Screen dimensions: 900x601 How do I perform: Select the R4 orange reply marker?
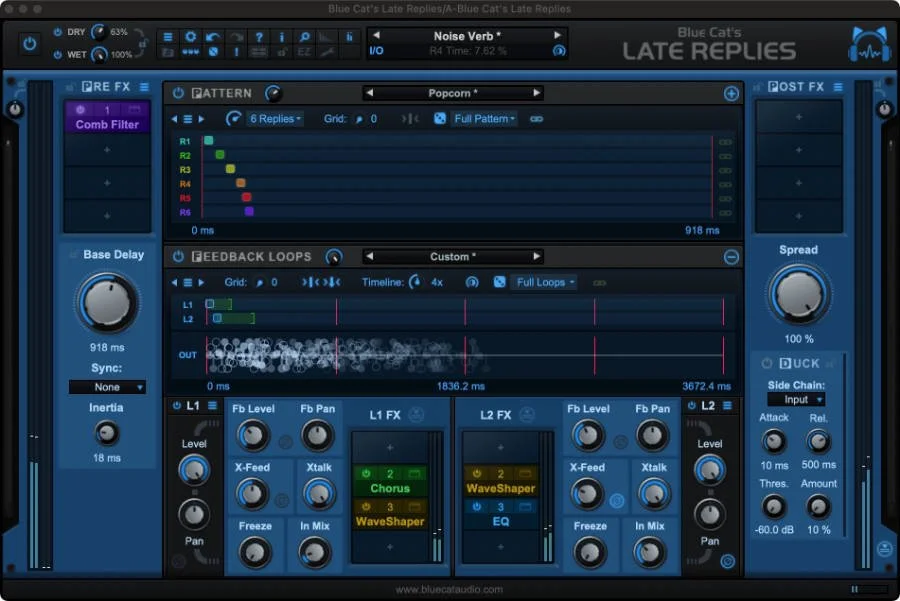click(x=240, y=183)
